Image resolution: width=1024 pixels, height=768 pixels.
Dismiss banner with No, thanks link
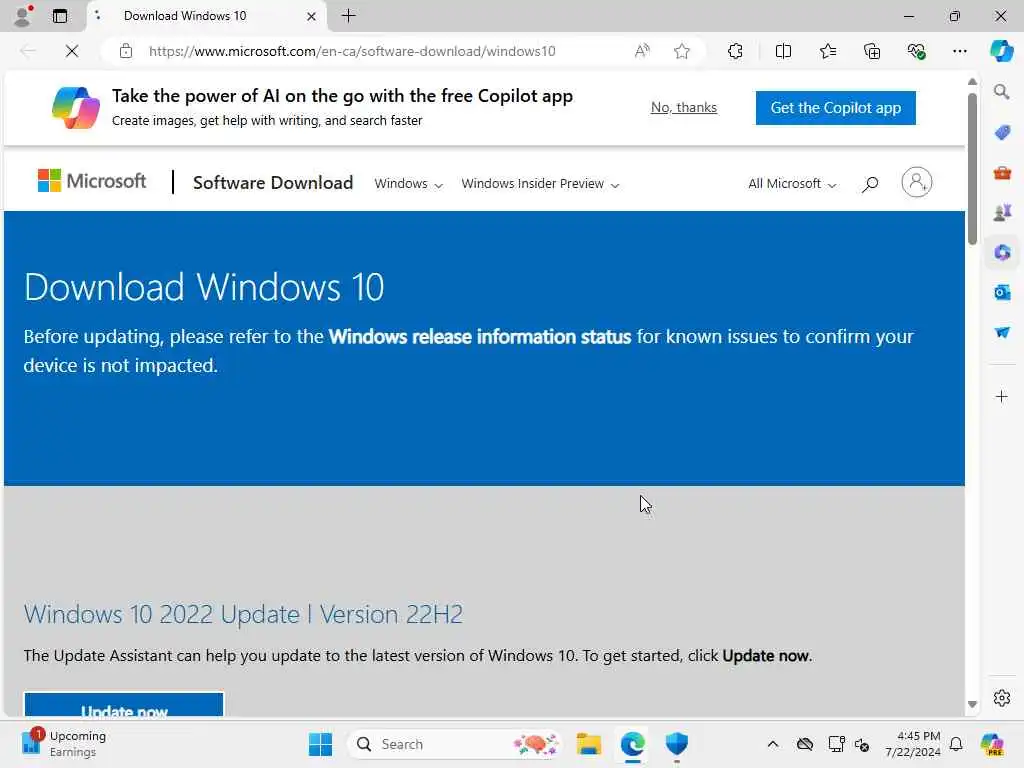(x=684, y=107)
